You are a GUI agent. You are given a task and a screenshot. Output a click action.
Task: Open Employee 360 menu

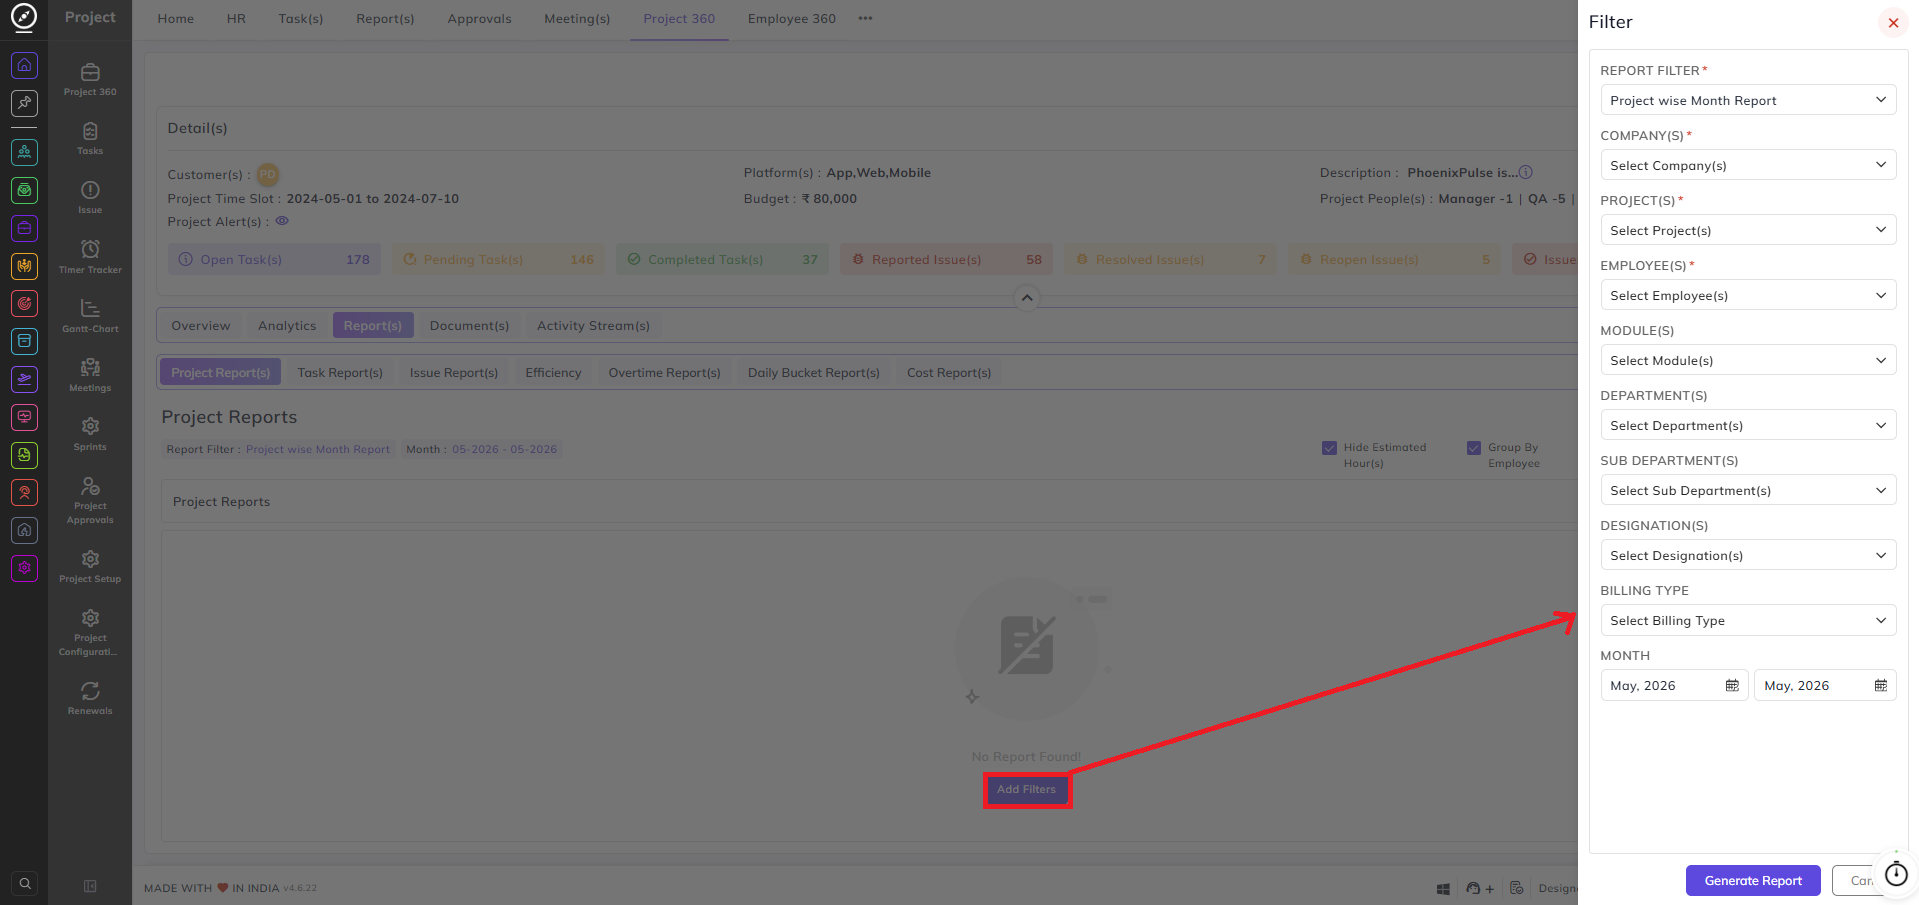792,19
